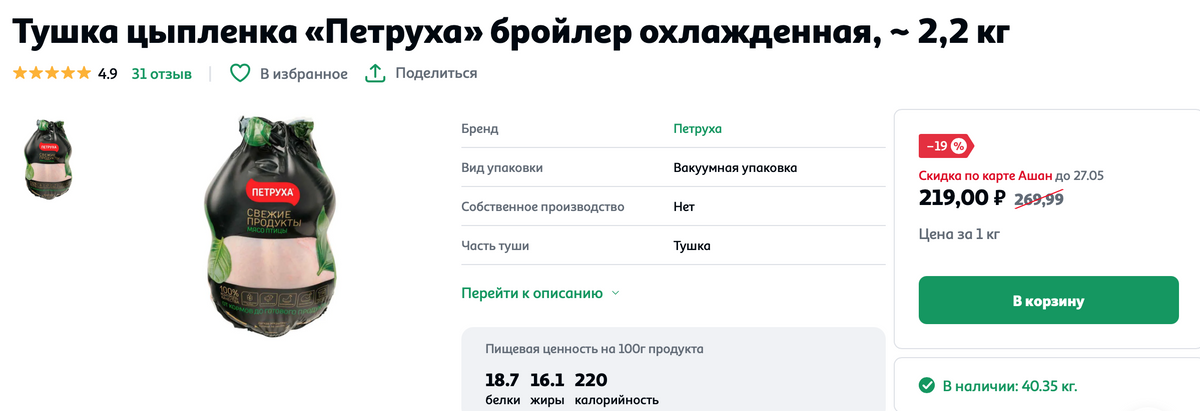Click the five-star rating icons
The width and height of the screenshot is (1200, 411).
tap(51, 74)
